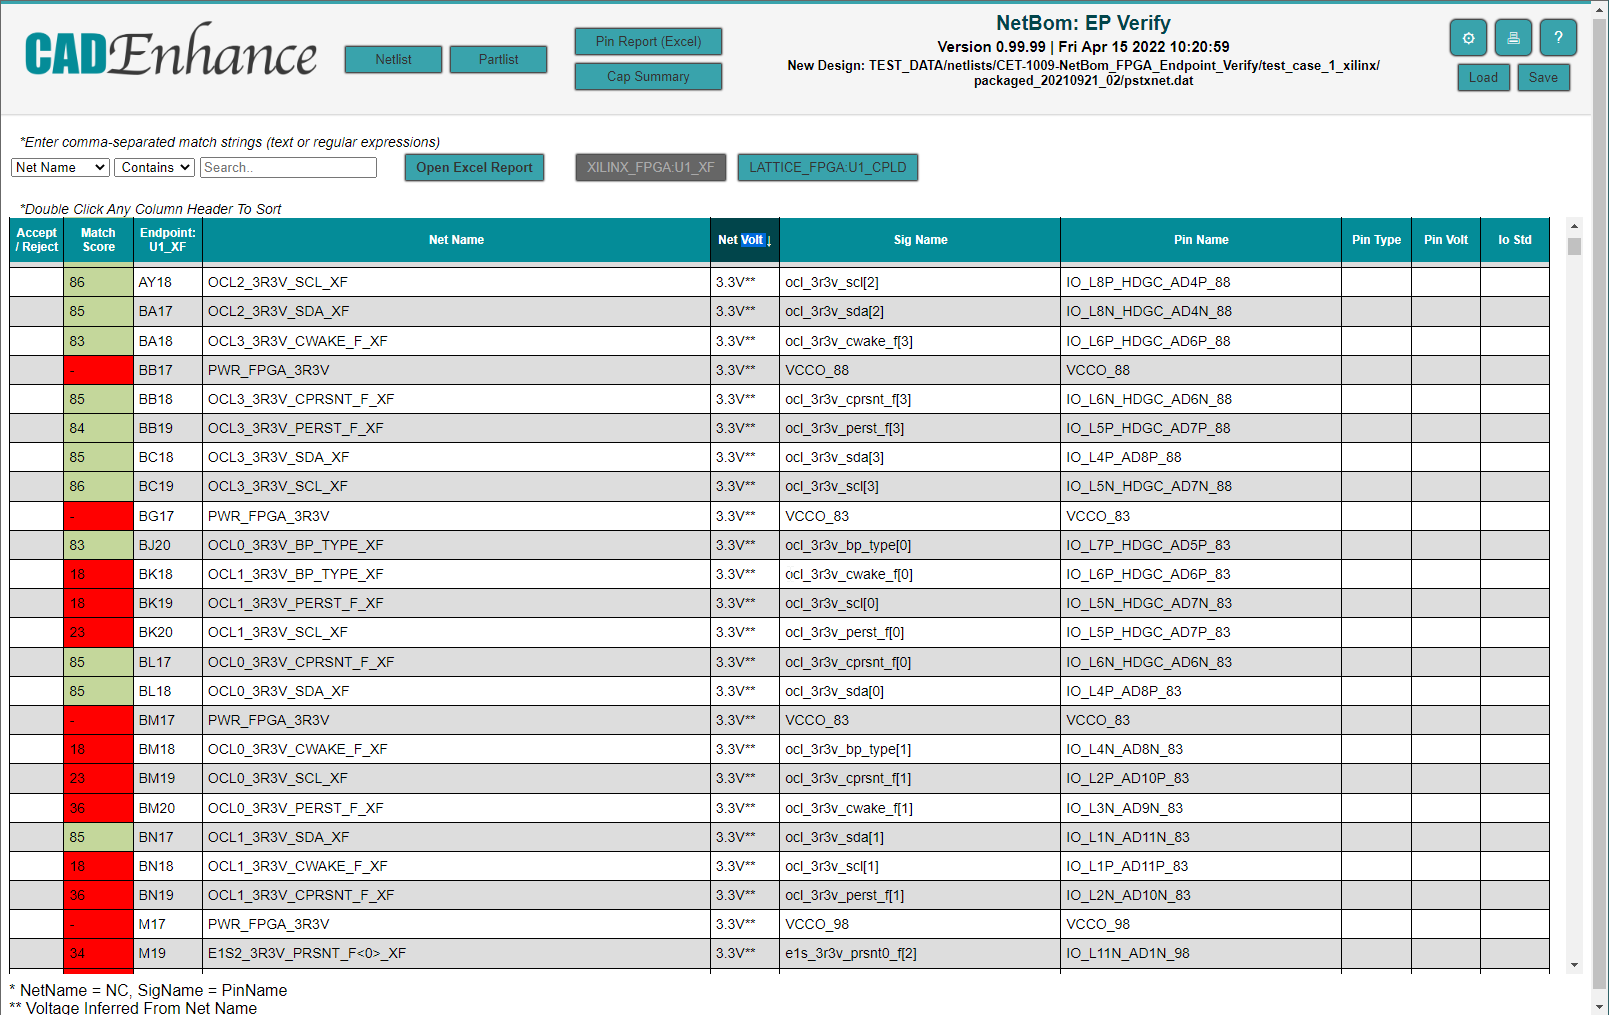Click the Load button
The height and width of the screenshot is (1015, 1609).
click(x=1483, y=77)
